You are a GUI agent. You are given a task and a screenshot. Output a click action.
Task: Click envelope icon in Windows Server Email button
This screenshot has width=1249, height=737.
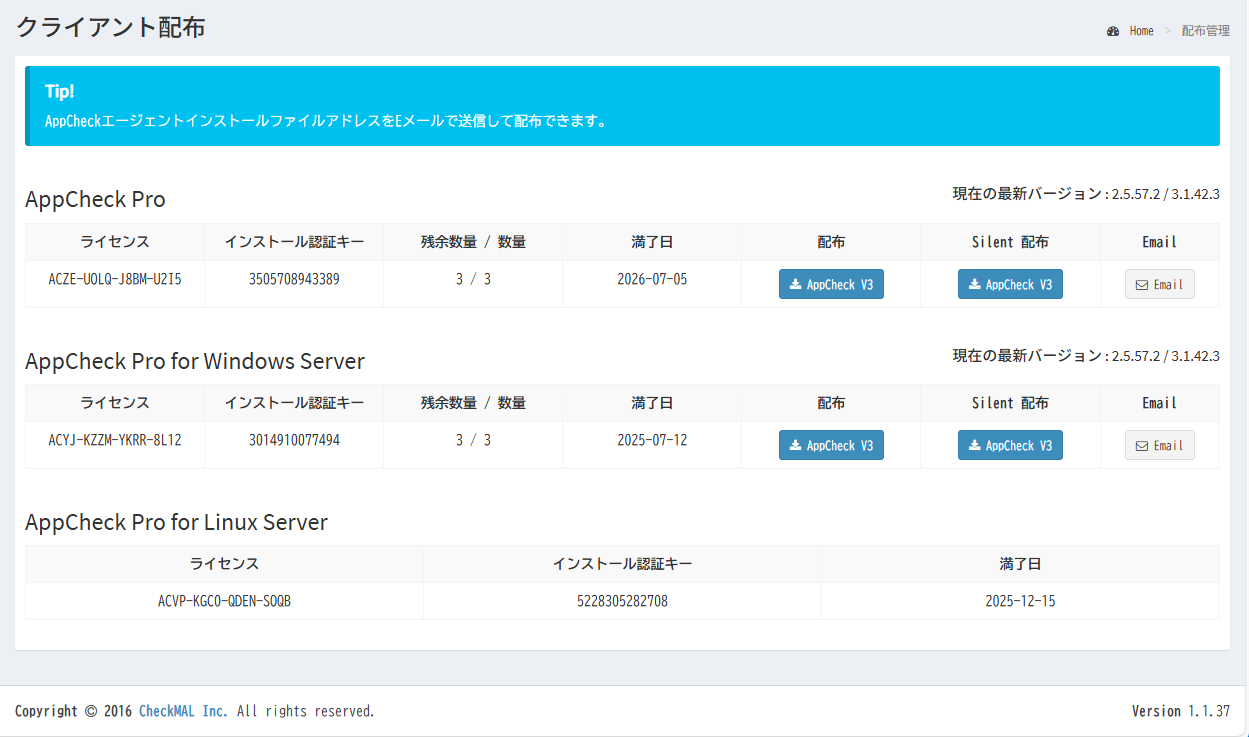point(1141,446)
